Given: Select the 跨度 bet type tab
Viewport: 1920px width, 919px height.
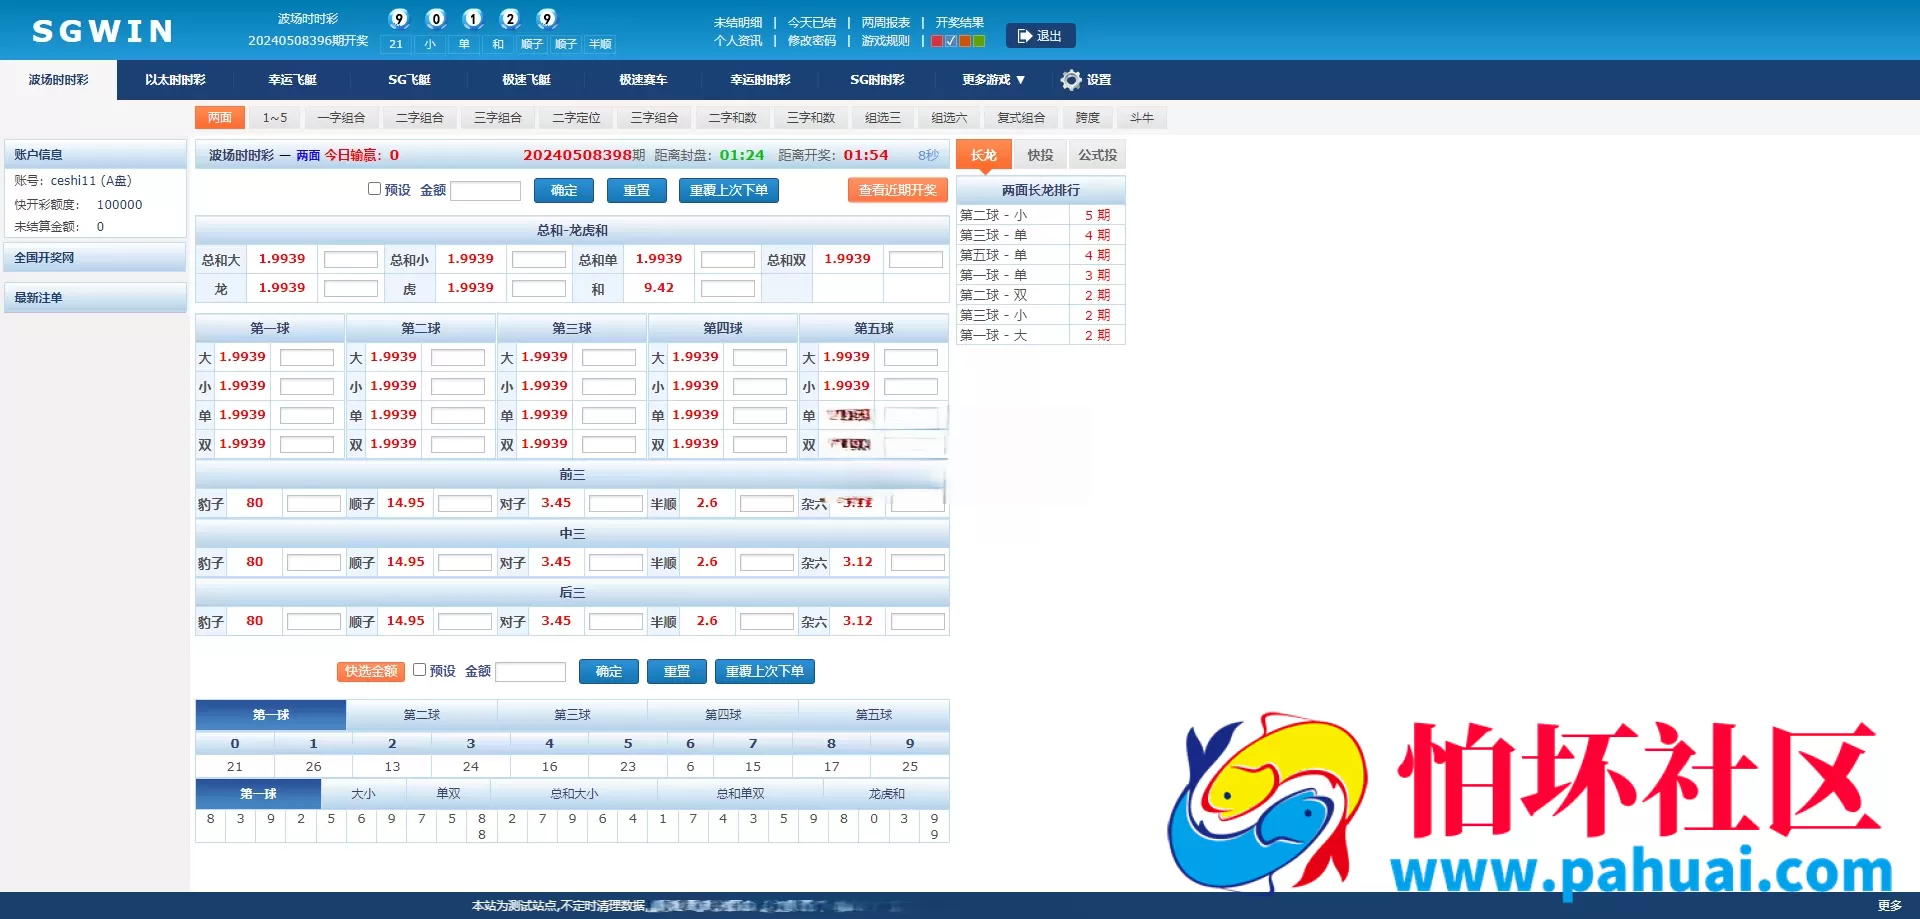Looking at the screenshot, I should (x=1087, y=118).
